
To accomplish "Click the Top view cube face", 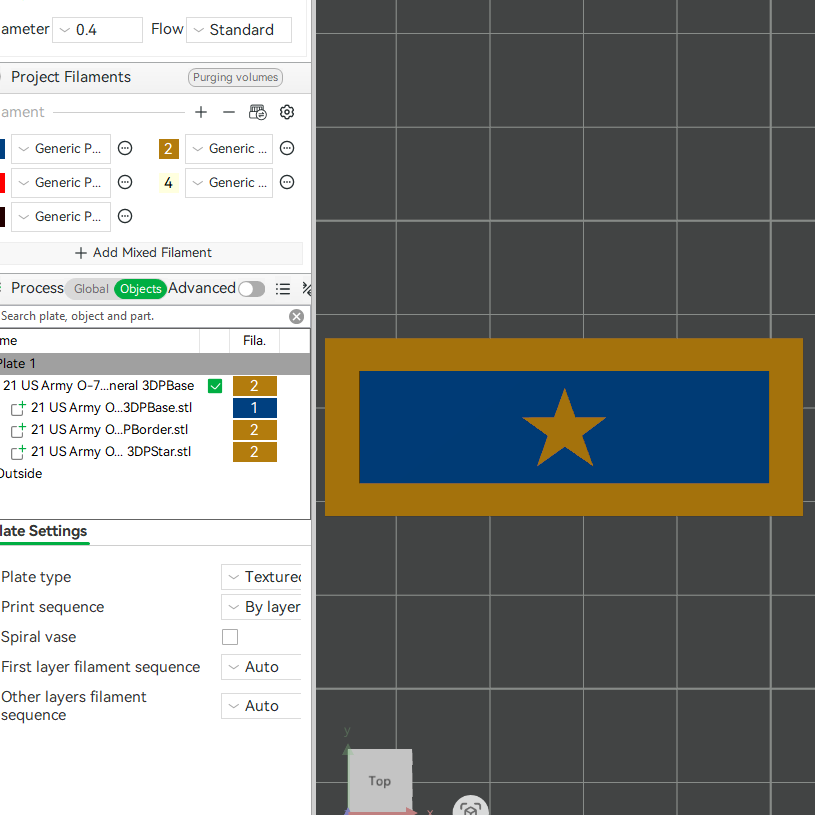I will tap(380, 781).
